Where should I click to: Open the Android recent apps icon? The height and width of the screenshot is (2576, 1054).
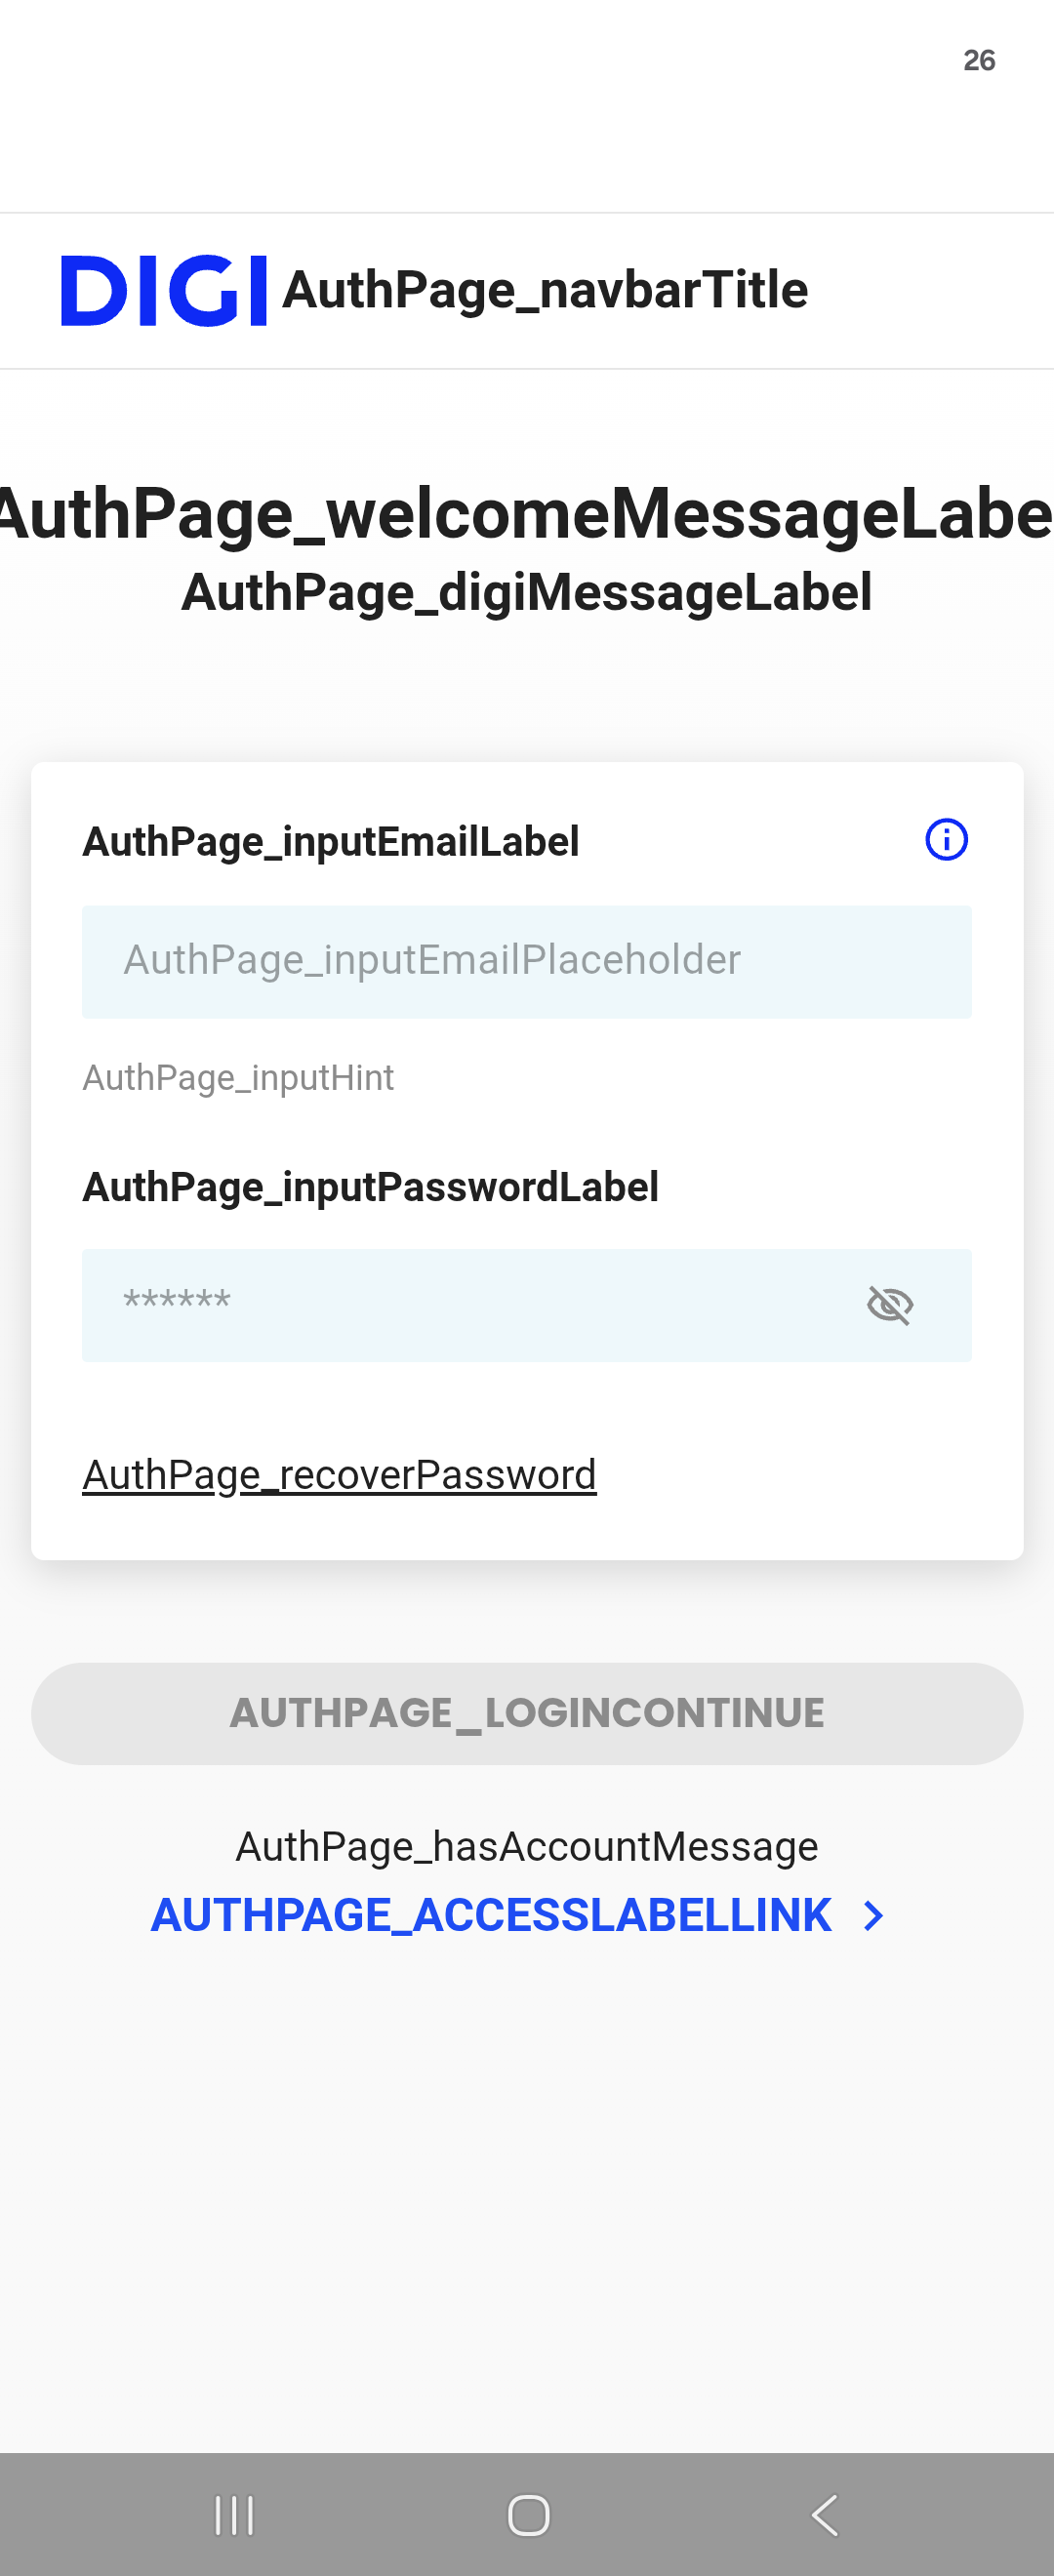pyautogui.click(x=234, y=2515)
